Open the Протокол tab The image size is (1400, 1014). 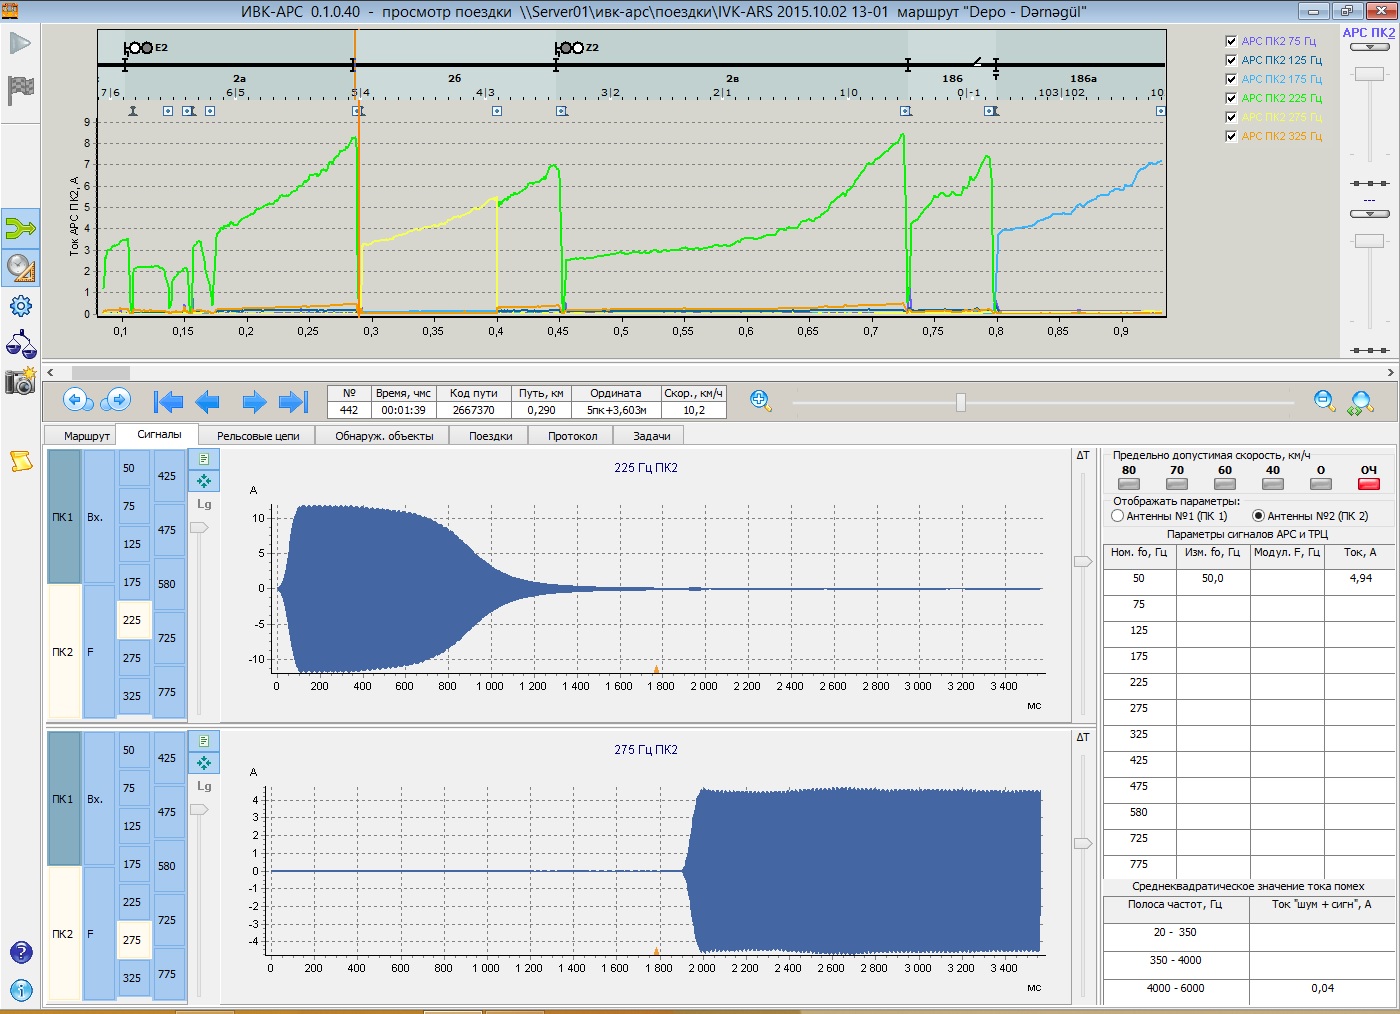click(x=572, y=436)
